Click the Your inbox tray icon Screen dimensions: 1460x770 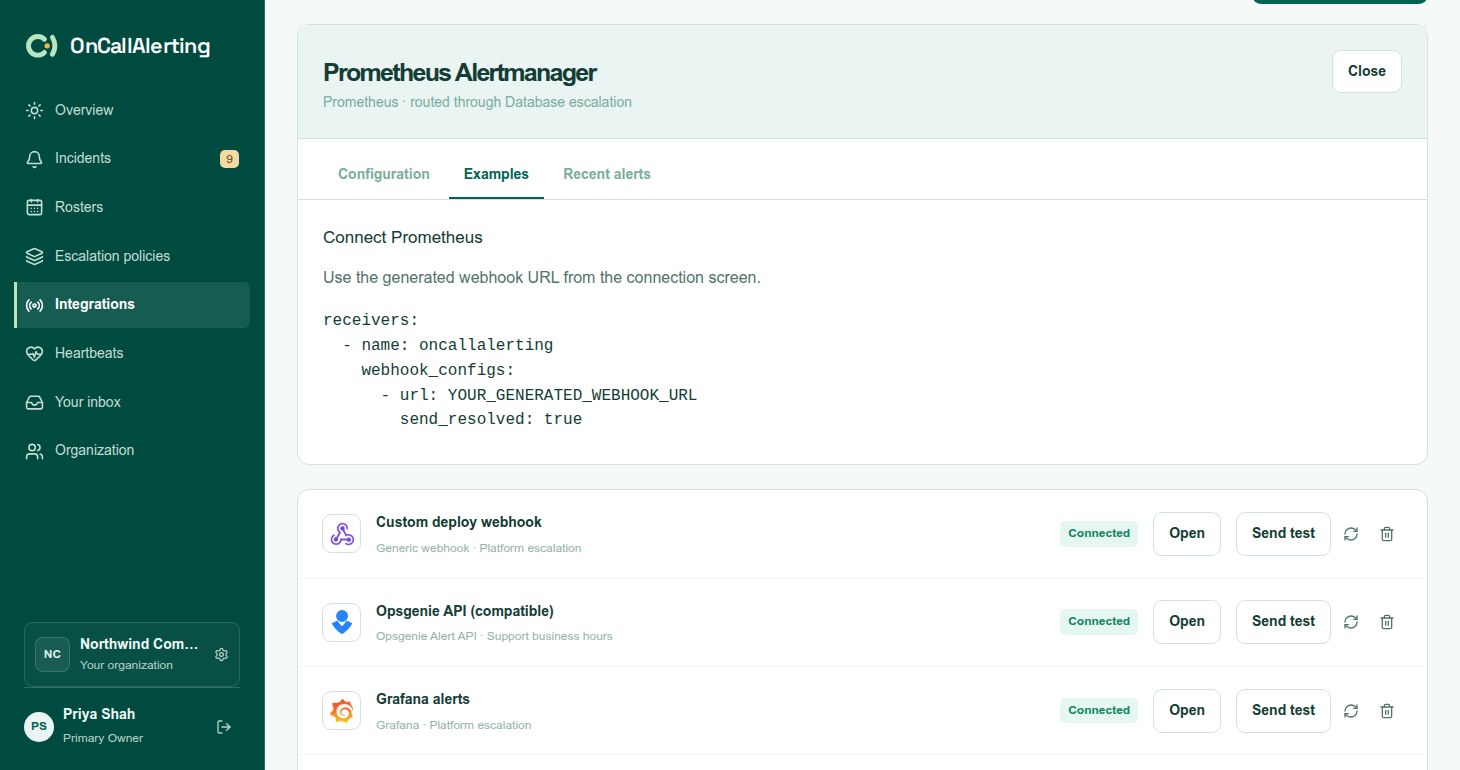coord(35,402)
